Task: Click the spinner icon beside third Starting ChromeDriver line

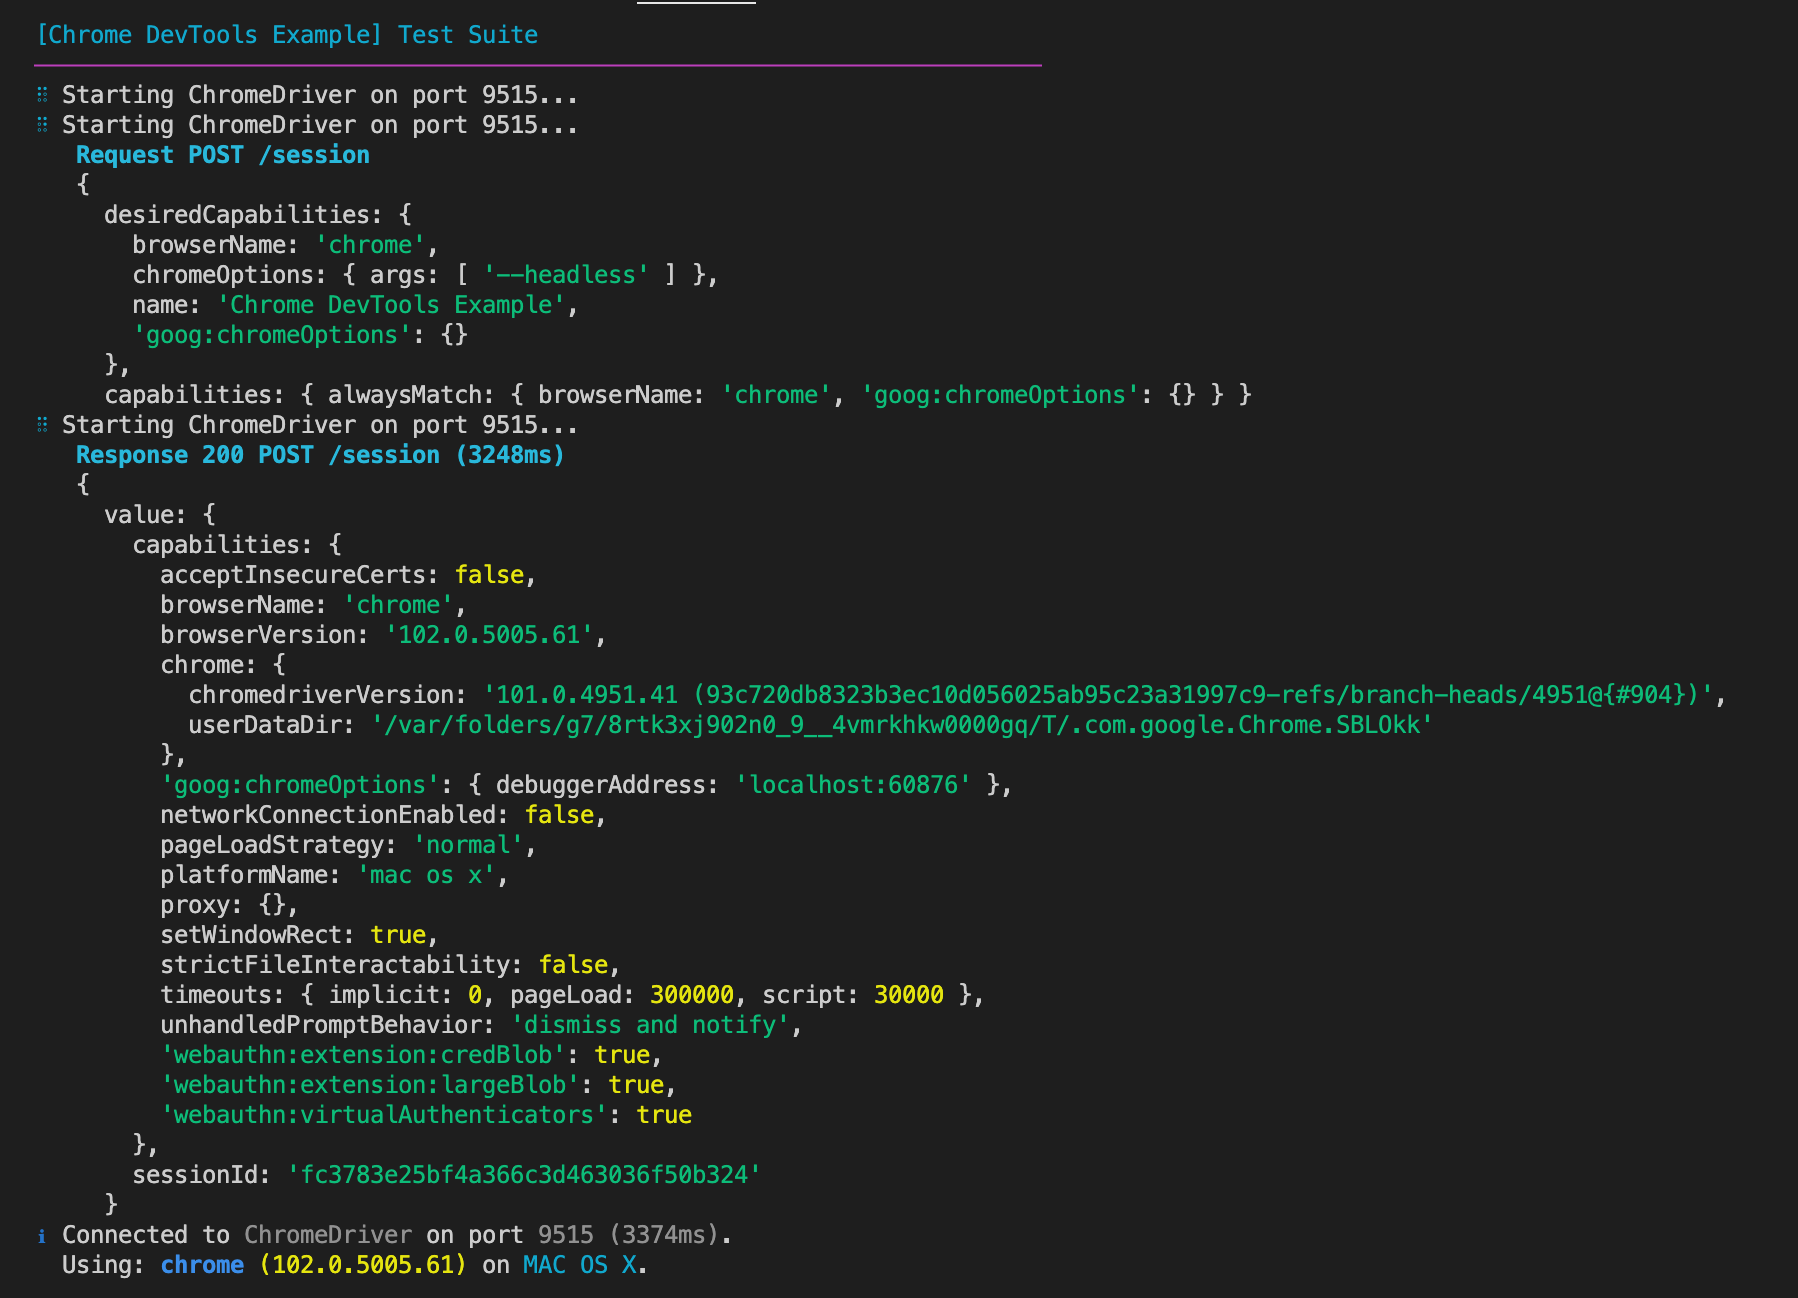Action: [x=41, y=425]
